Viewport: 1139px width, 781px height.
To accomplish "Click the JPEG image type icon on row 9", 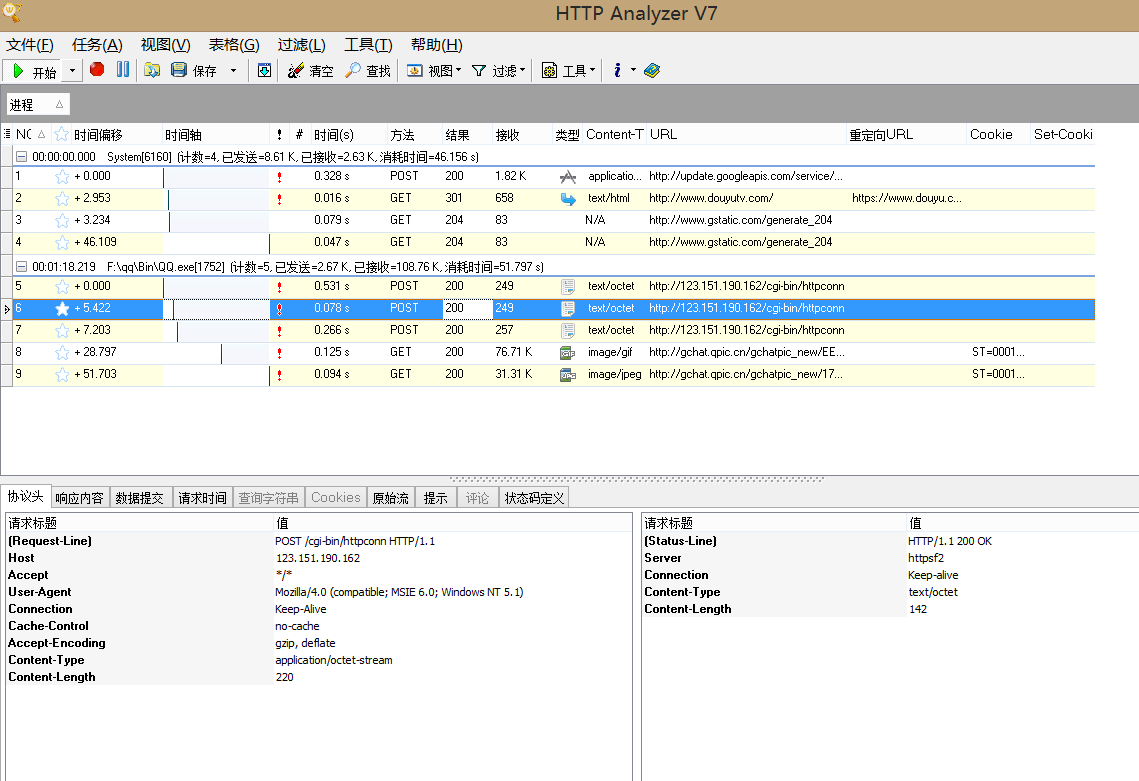I will 568,375.
